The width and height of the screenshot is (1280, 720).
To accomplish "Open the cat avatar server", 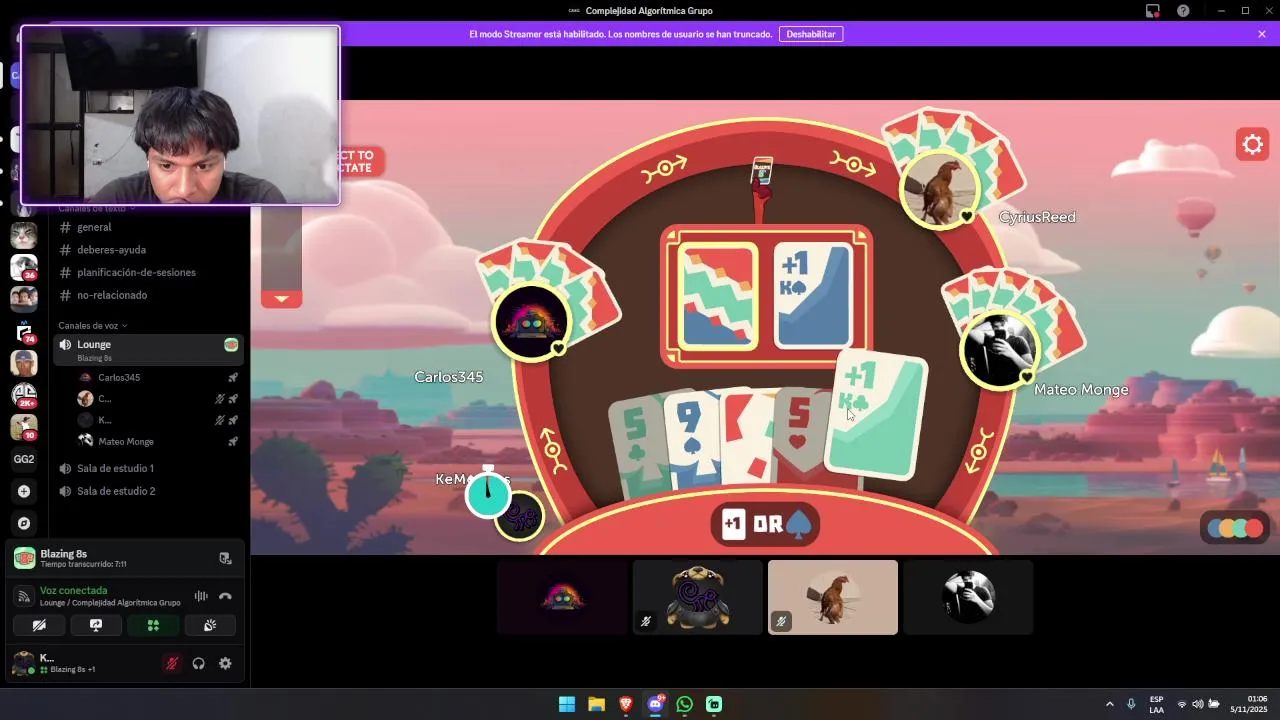I will pyautogui.click(x=24, y=235).
